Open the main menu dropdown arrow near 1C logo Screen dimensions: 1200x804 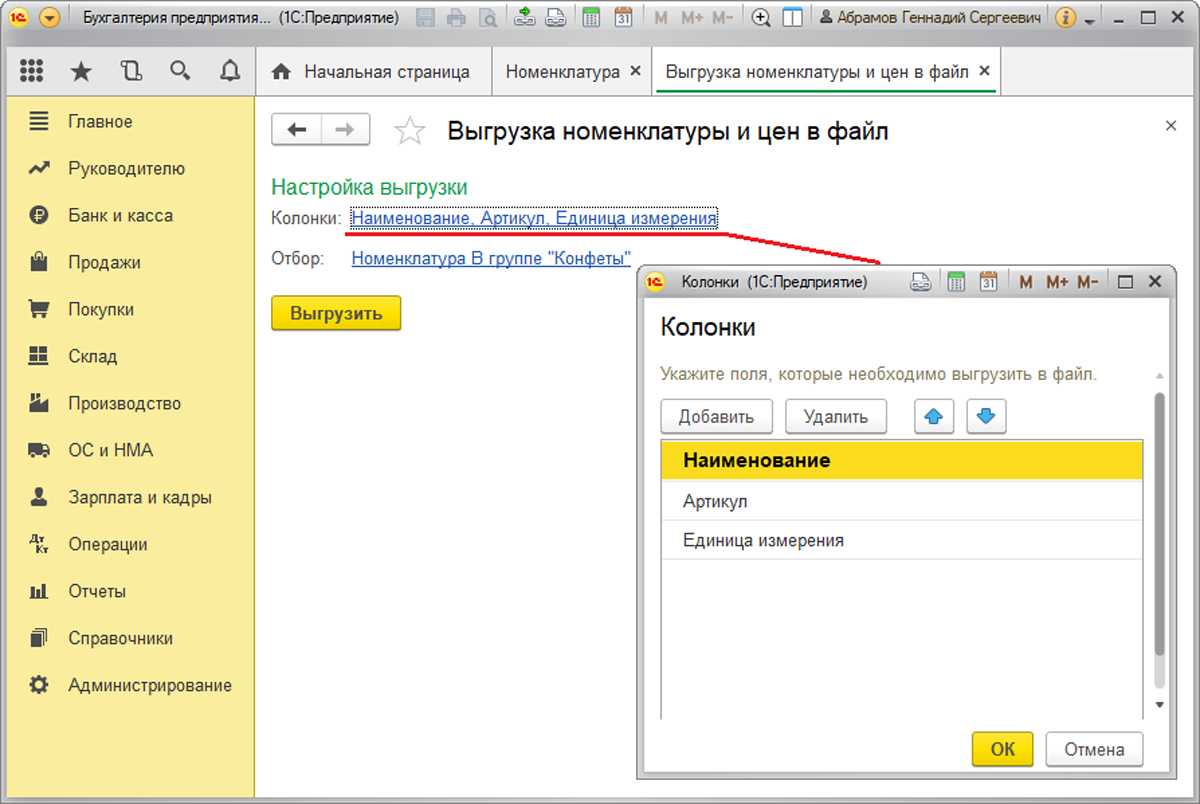[49, 18]
